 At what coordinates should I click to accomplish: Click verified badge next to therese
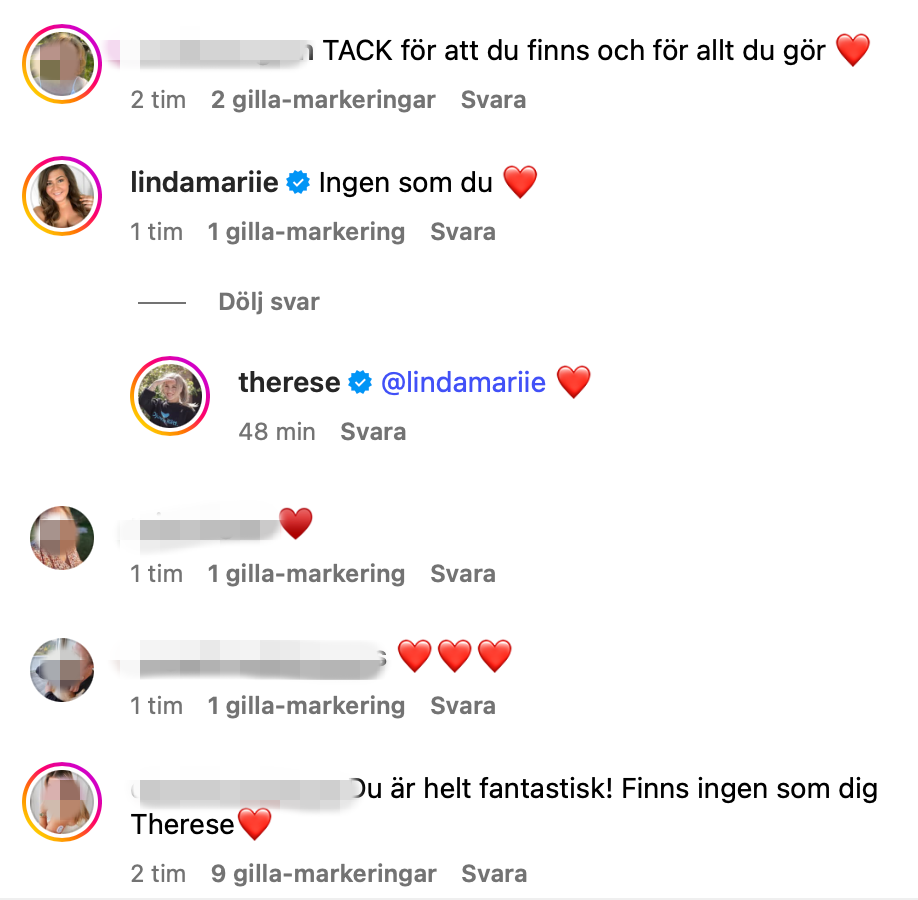click(360, 382)
